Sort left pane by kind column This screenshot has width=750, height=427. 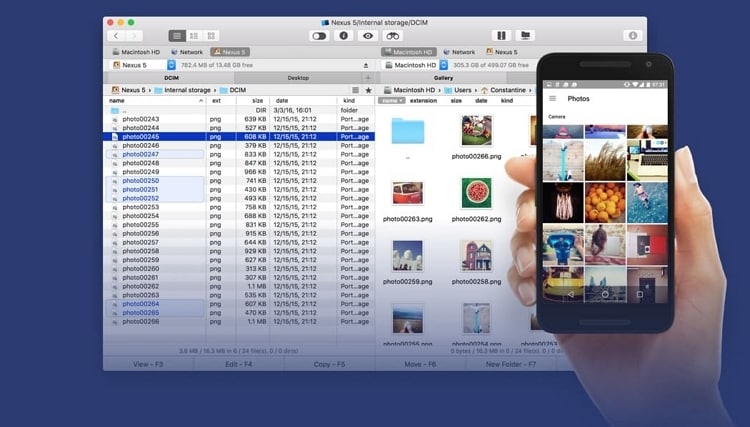[355, 101]
